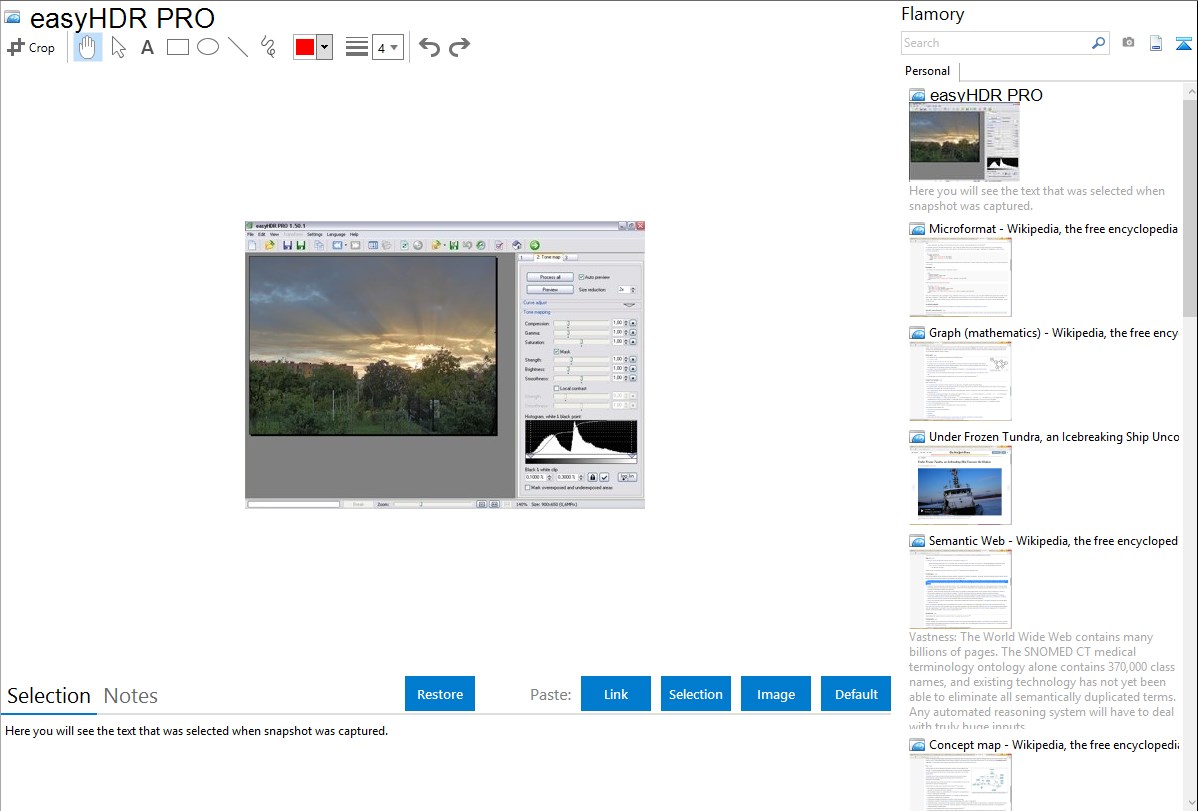
Task: Paste as Link
Action: [616, 694]
